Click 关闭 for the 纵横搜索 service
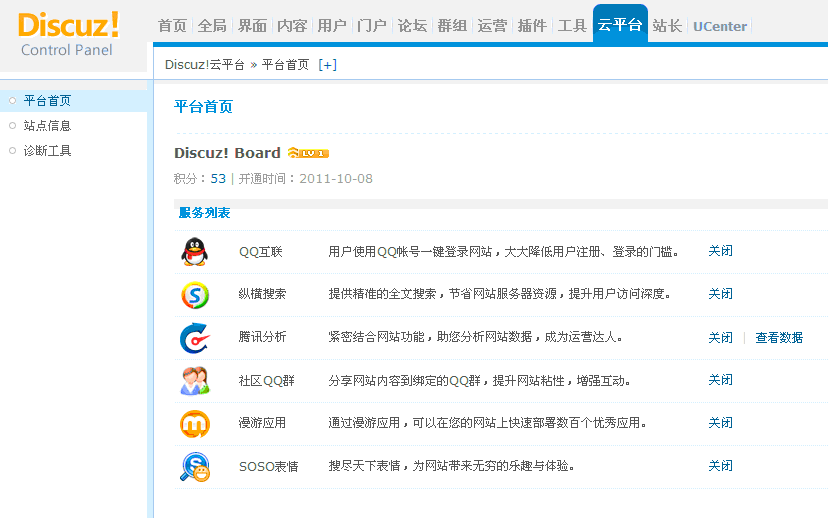828x518 pixels. (x=720, y=294)
